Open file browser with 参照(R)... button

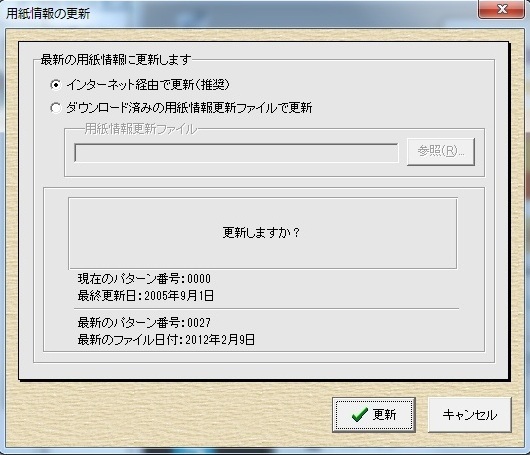(441, 151)
